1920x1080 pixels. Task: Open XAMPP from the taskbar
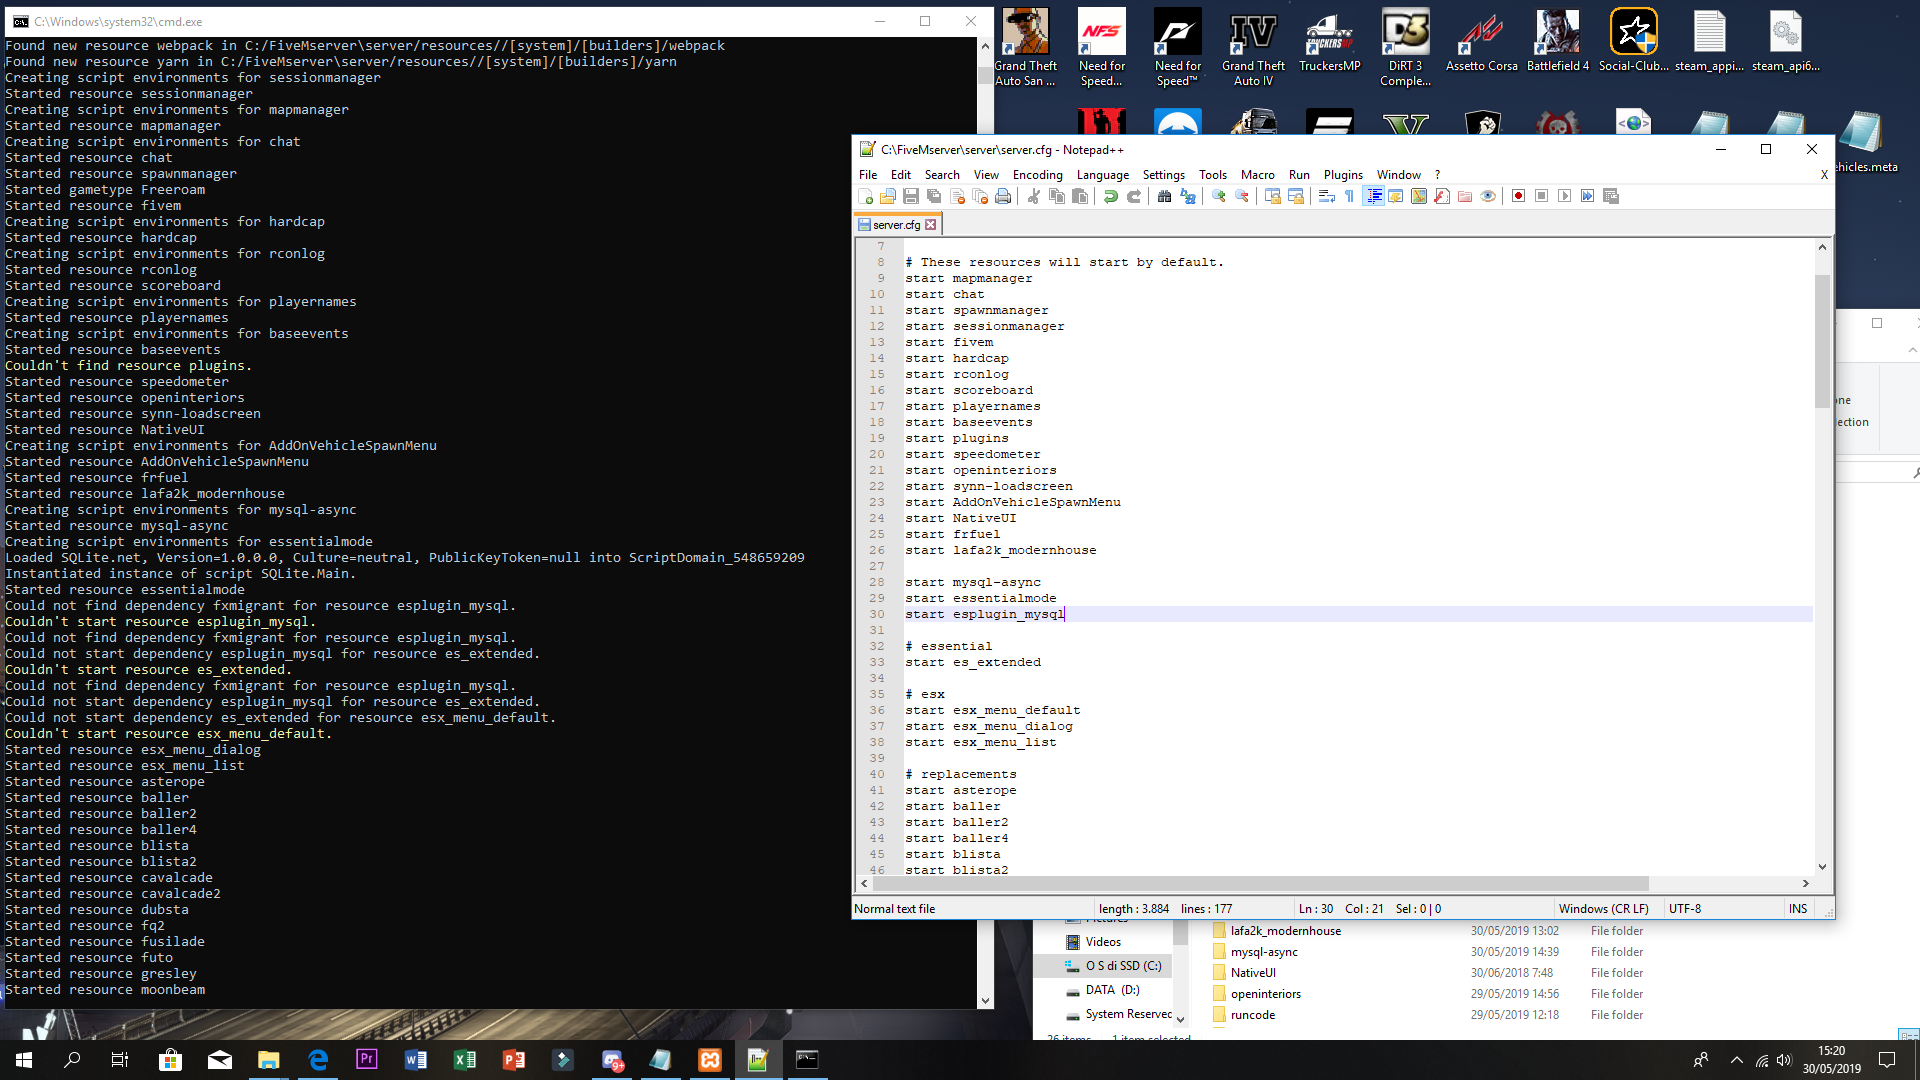click(710, 1060)
